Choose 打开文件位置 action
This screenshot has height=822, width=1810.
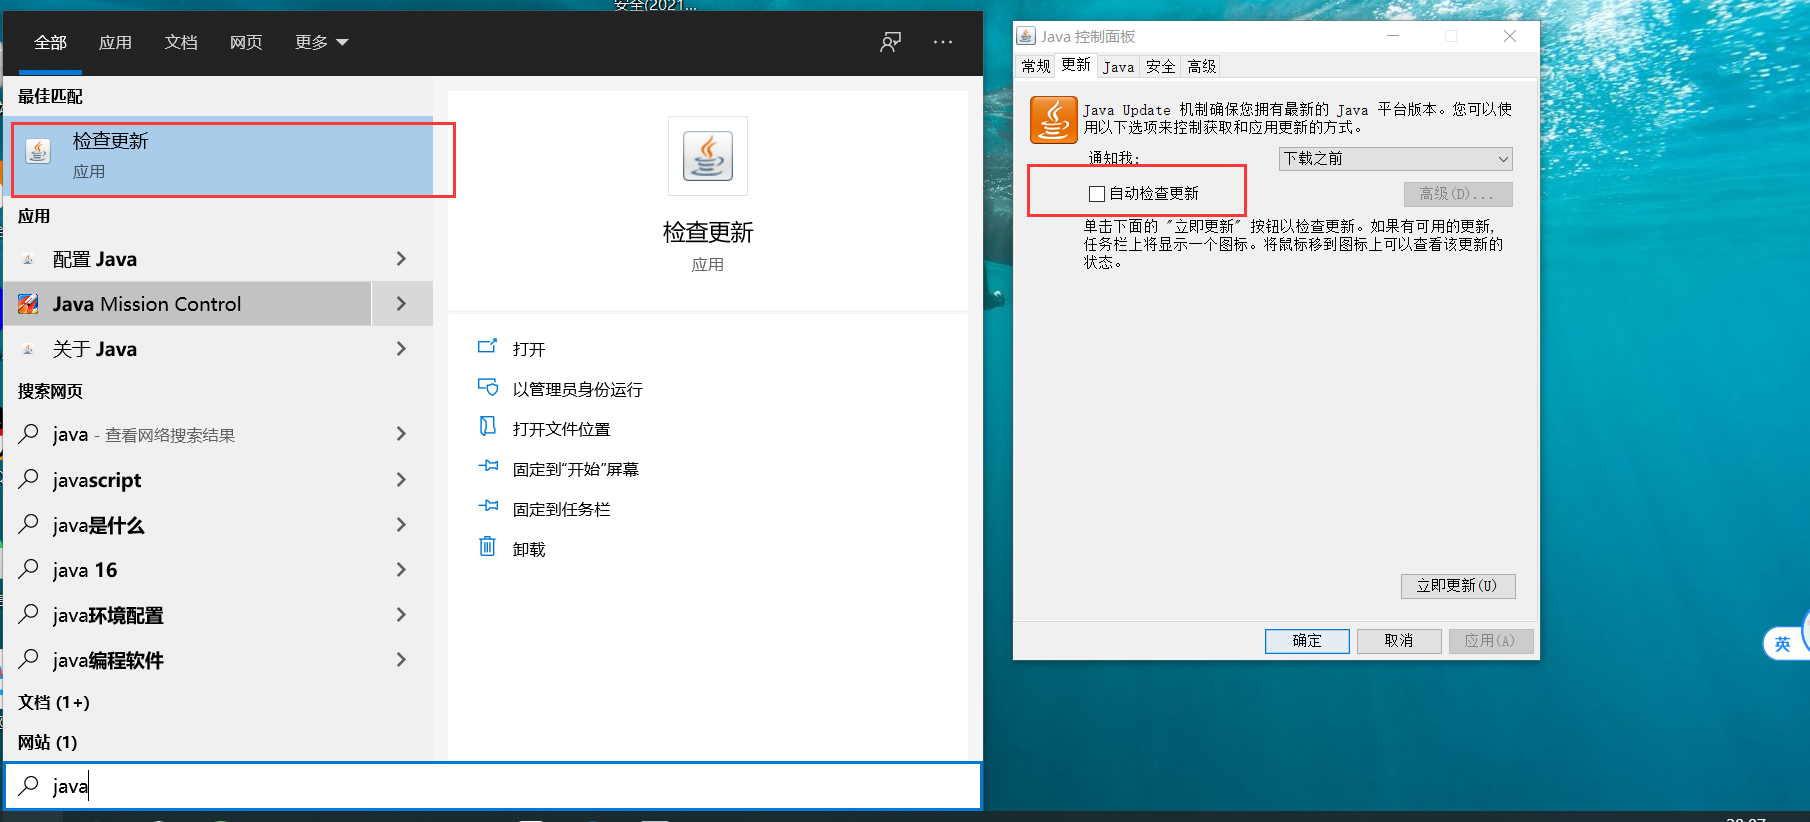[561, 429]
